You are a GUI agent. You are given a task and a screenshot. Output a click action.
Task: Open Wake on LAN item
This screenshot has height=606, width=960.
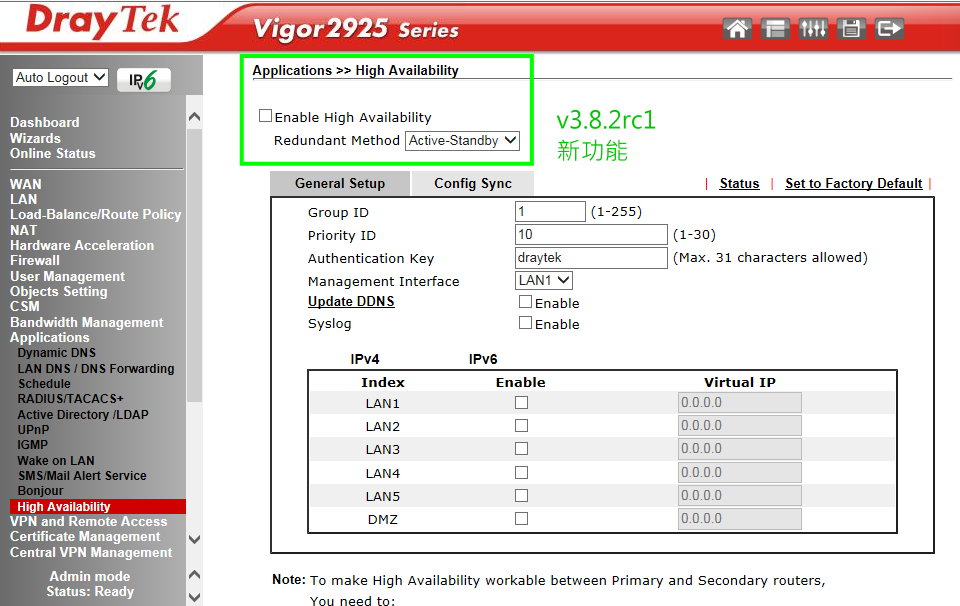point(56,460)
